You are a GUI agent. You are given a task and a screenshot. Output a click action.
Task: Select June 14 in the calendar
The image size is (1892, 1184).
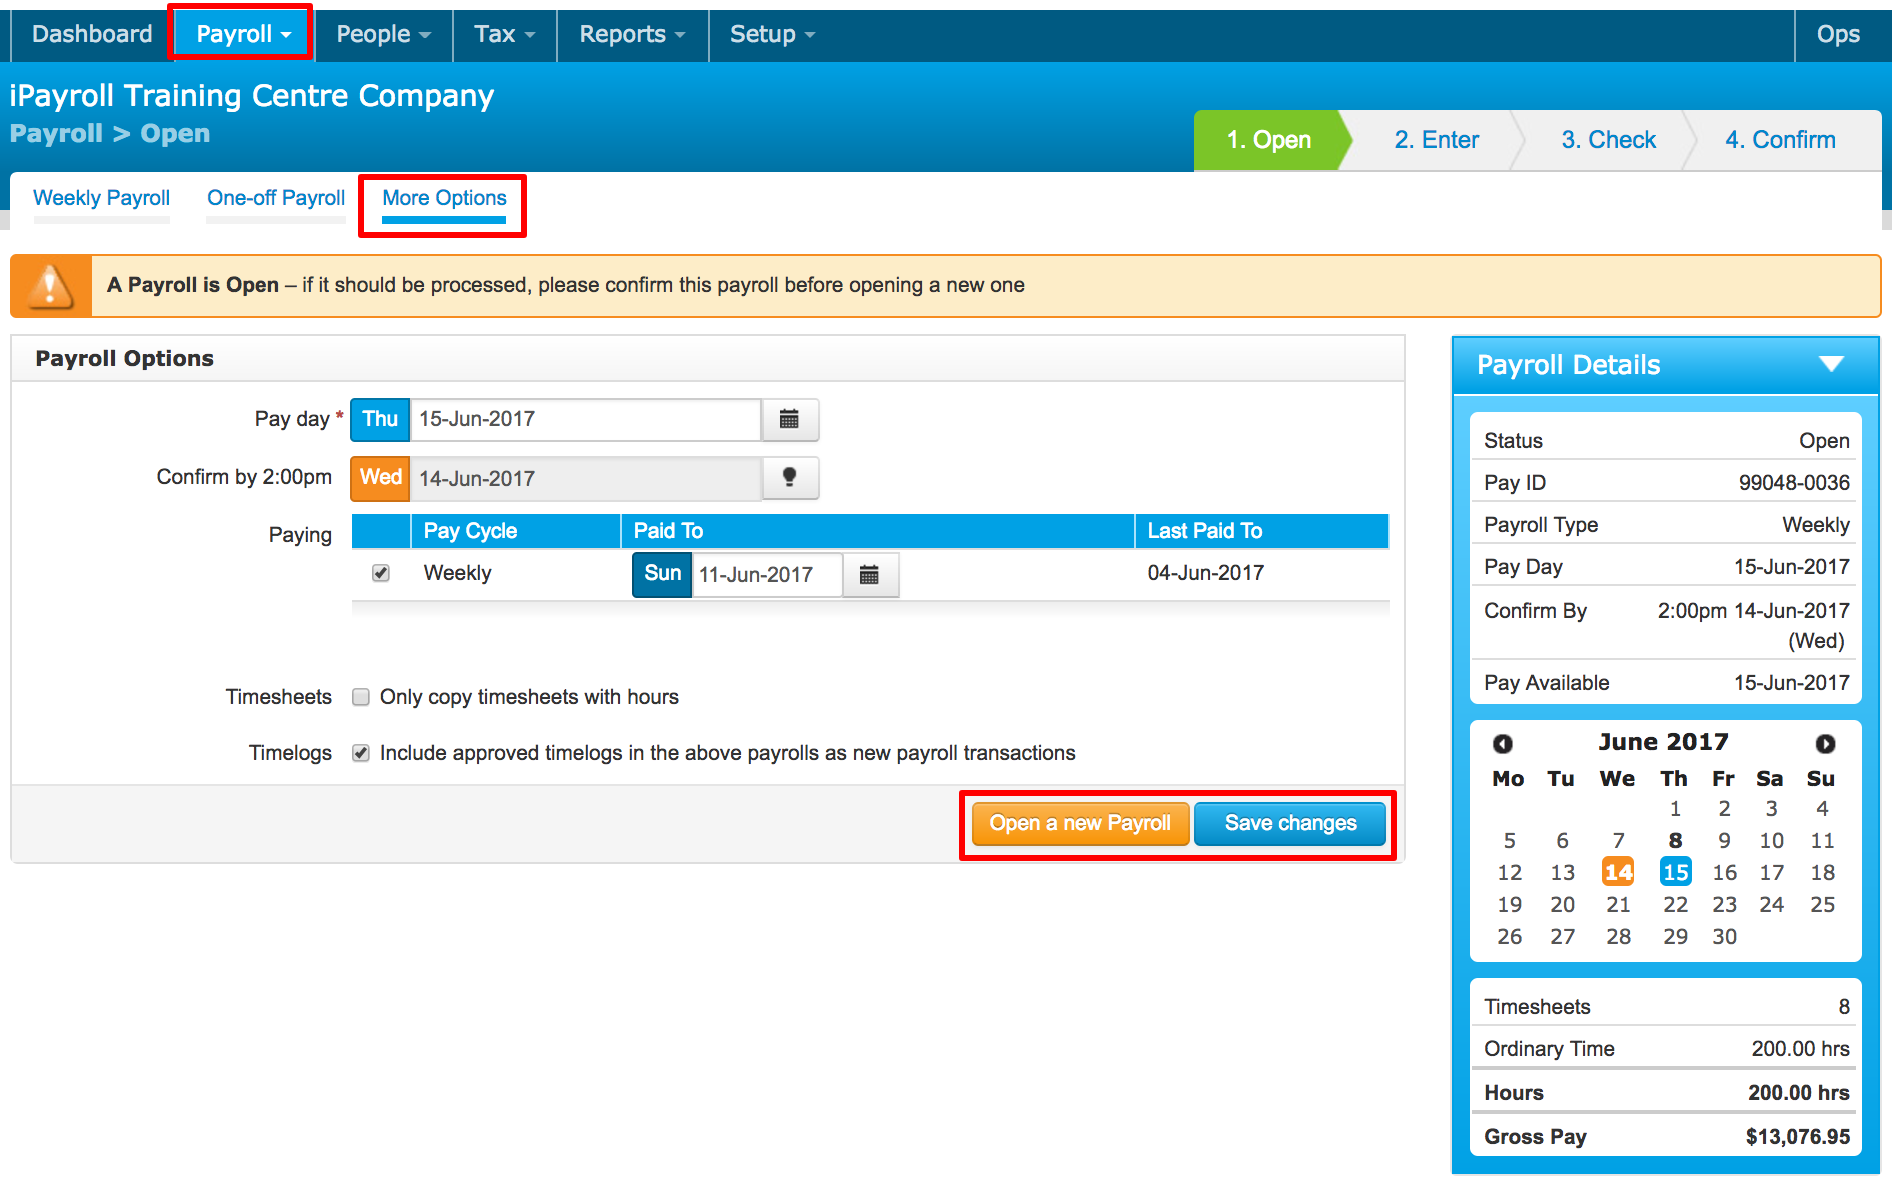click(1618, 872)
